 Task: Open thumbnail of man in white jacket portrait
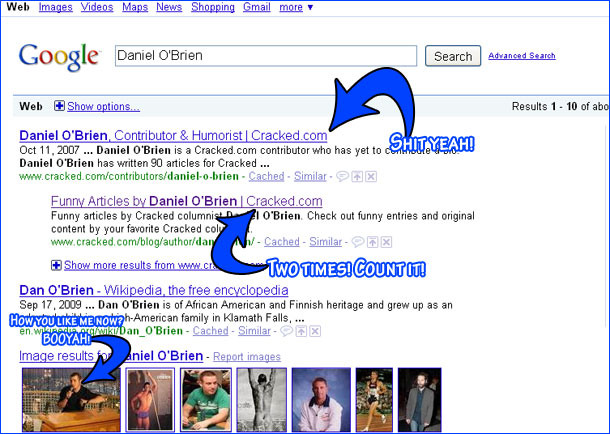(321, 400)
